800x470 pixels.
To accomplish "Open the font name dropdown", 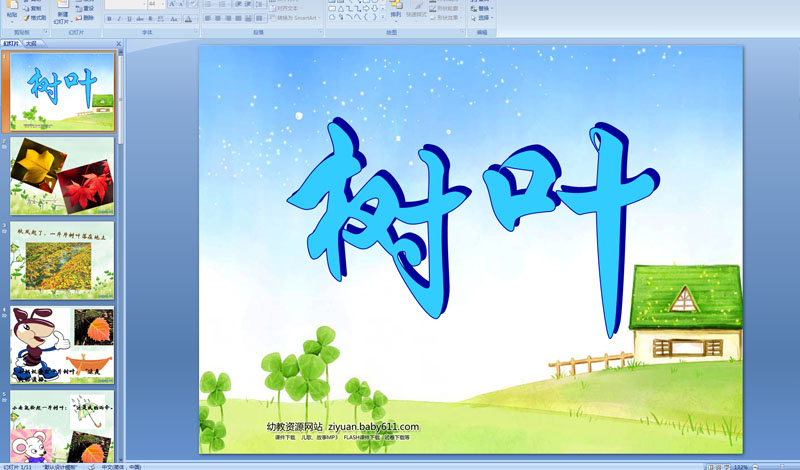I will pos(144,4).
